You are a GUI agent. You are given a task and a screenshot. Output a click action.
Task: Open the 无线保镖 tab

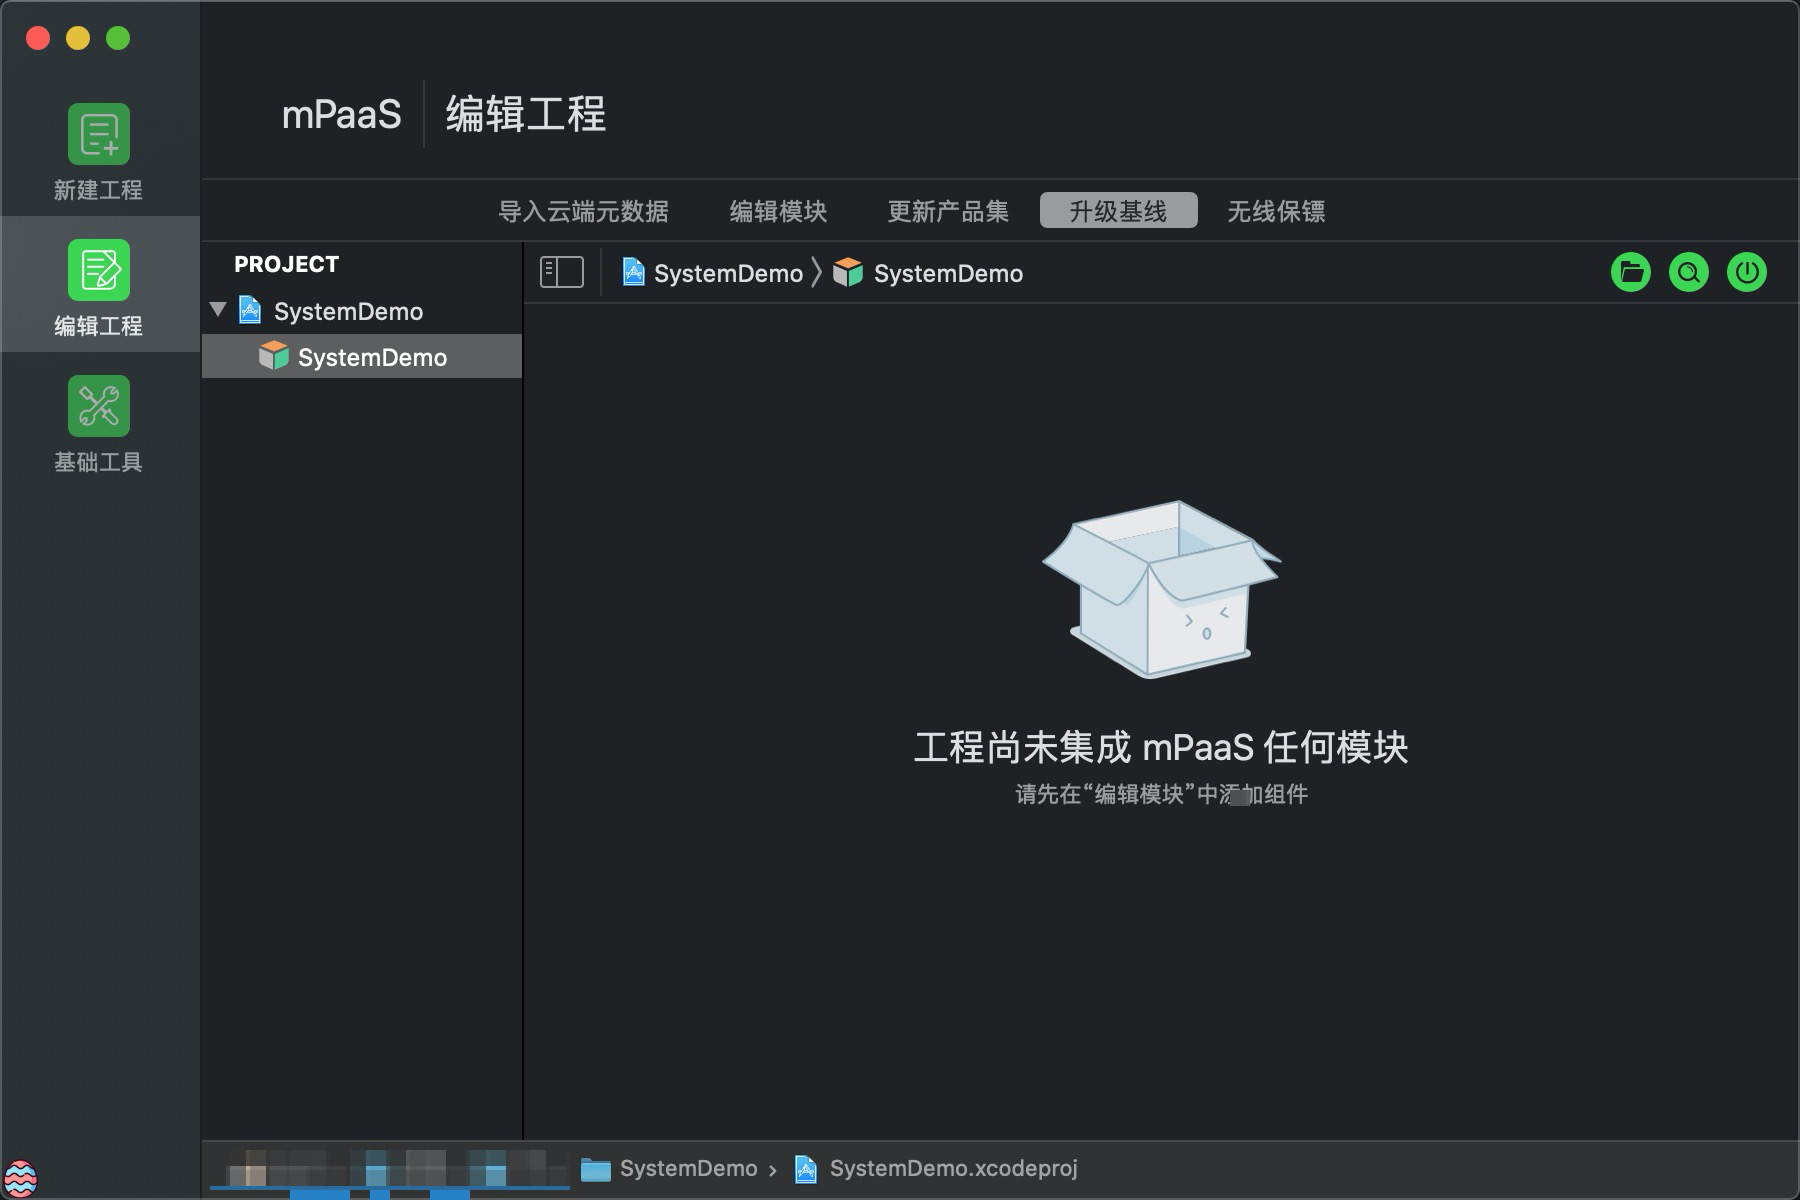pos(1276,211)
